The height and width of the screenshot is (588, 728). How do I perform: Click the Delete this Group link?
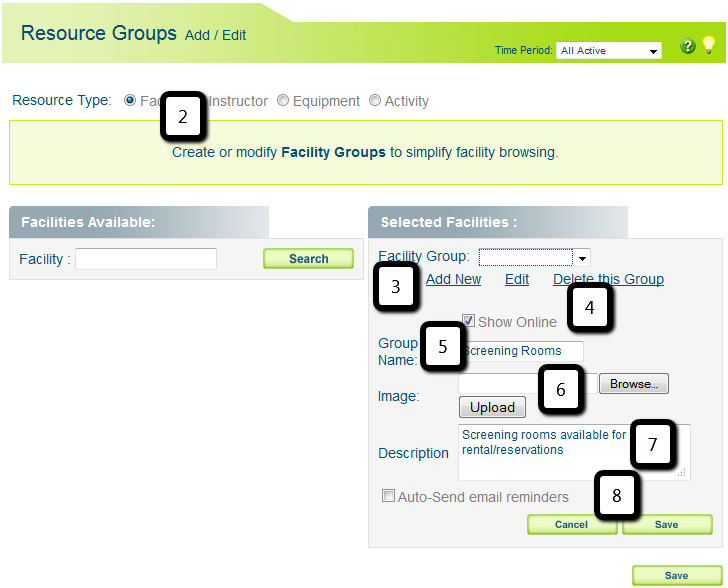pyautogui.click(x=608, y=280)
